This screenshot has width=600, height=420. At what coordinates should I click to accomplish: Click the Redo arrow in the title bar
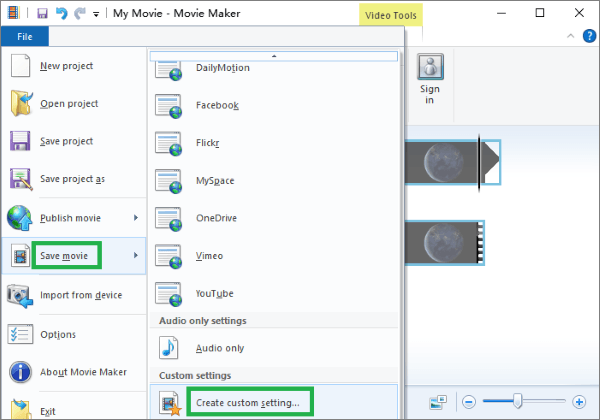(80, 13)
